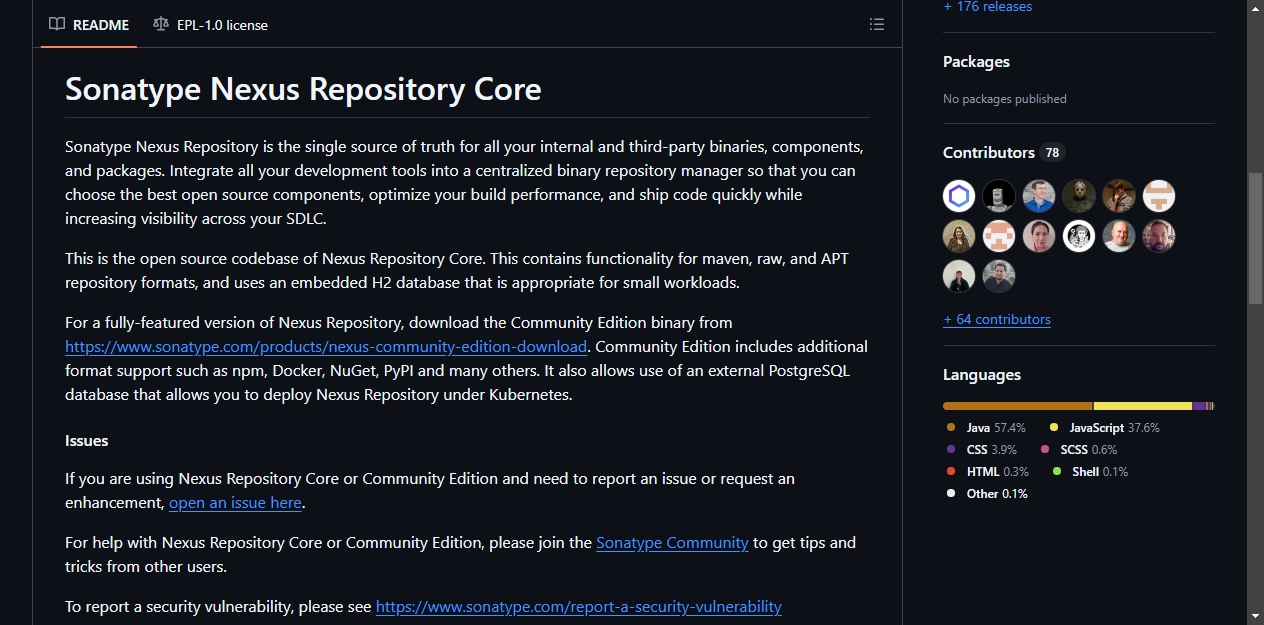Filter by HTML 0.3% language
The height and width of the screenshot is (625, 1264).
click(987, 472)
